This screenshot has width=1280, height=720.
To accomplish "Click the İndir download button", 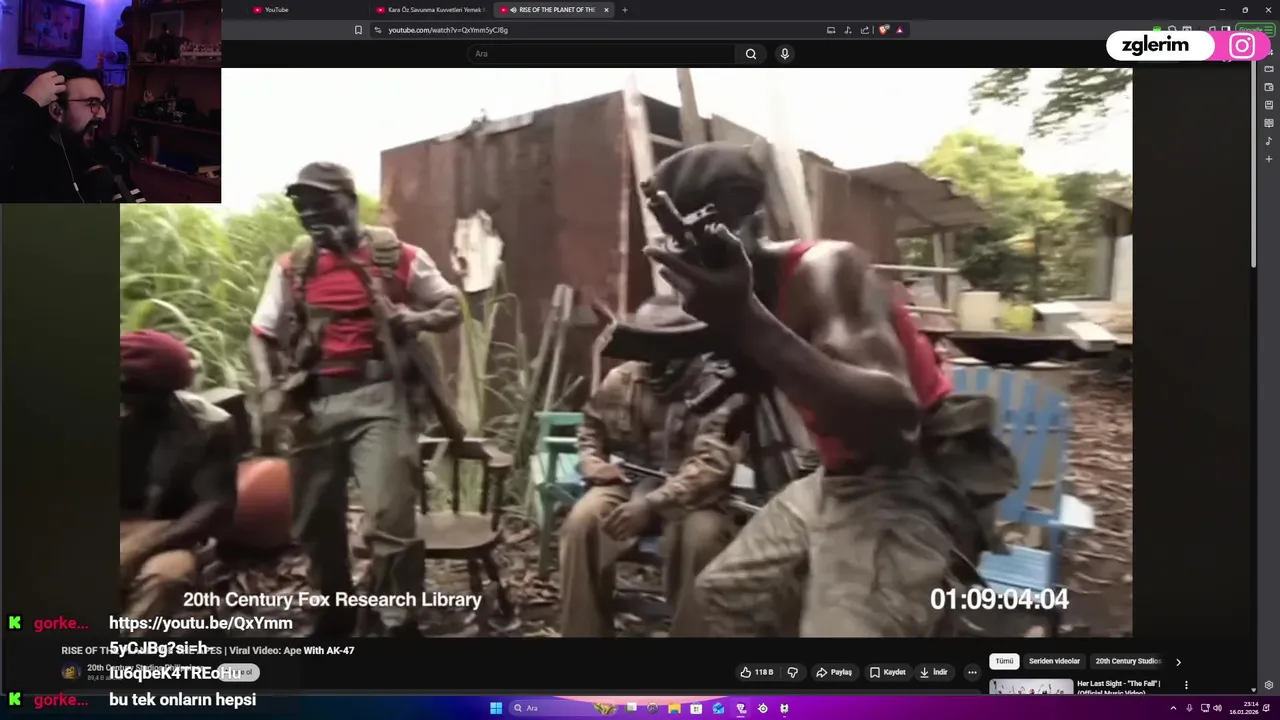I will 934,672.
